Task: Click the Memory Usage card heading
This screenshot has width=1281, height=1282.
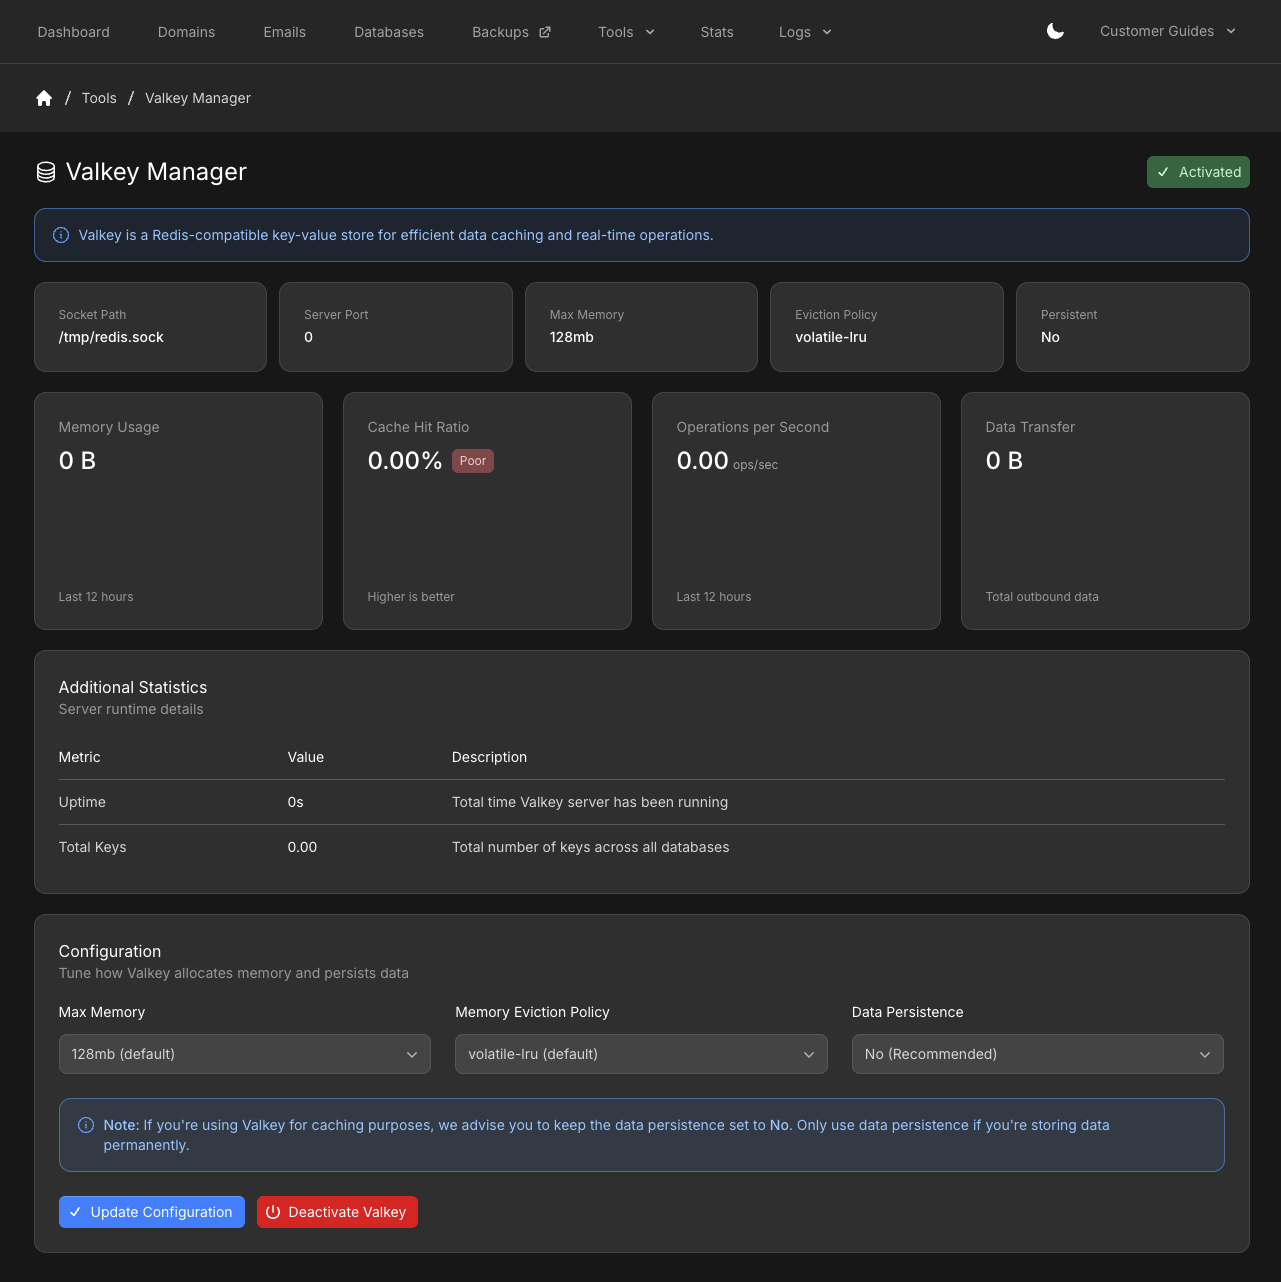Action: (x=109, y=427)
